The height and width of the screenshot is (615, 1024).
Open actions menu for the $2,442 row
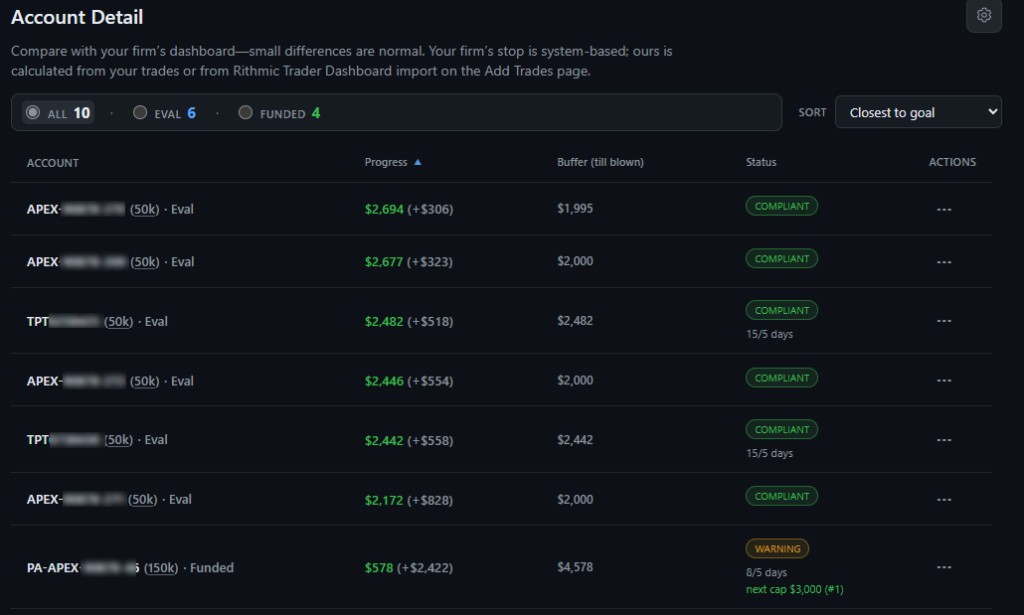(x=944, y=440)
